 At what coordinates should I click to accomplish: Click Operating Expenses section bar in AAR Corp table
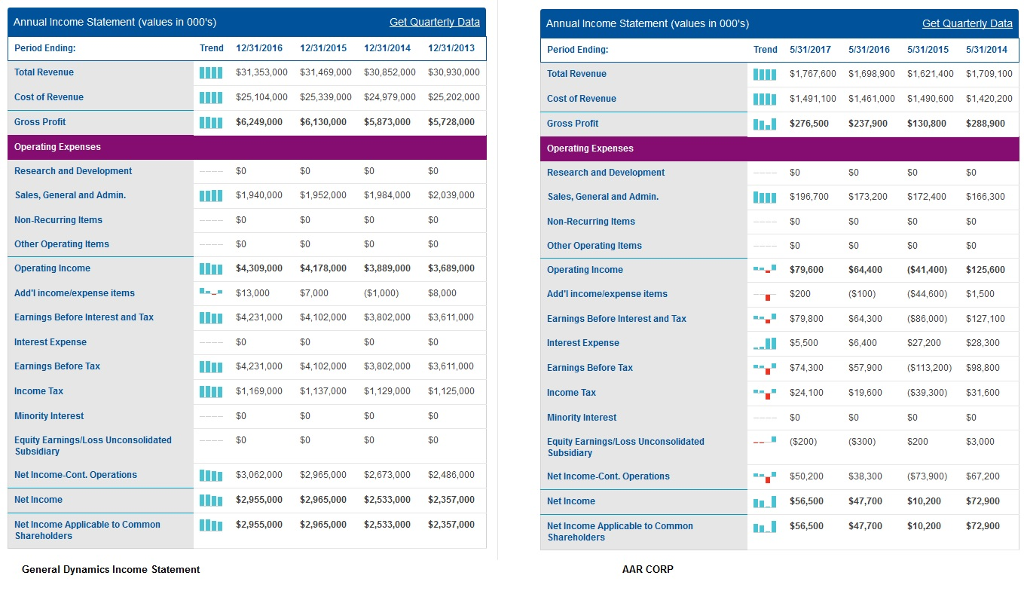click(780, 148)
